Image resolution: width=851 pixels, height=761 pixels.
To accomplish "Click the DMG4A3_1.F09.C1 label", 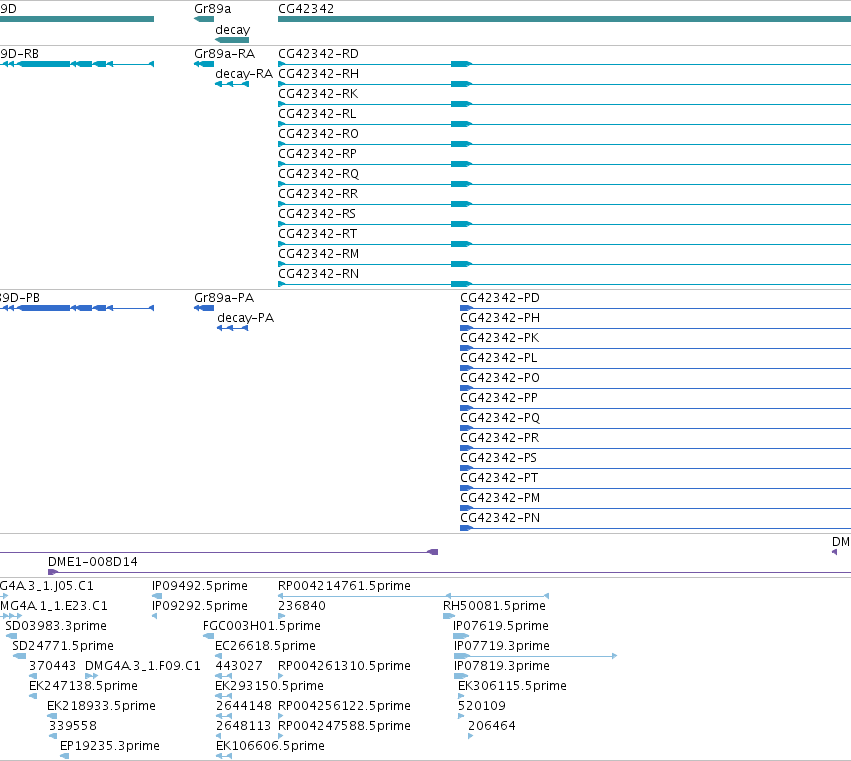I will pyautogui.click(x=143, y=667).
